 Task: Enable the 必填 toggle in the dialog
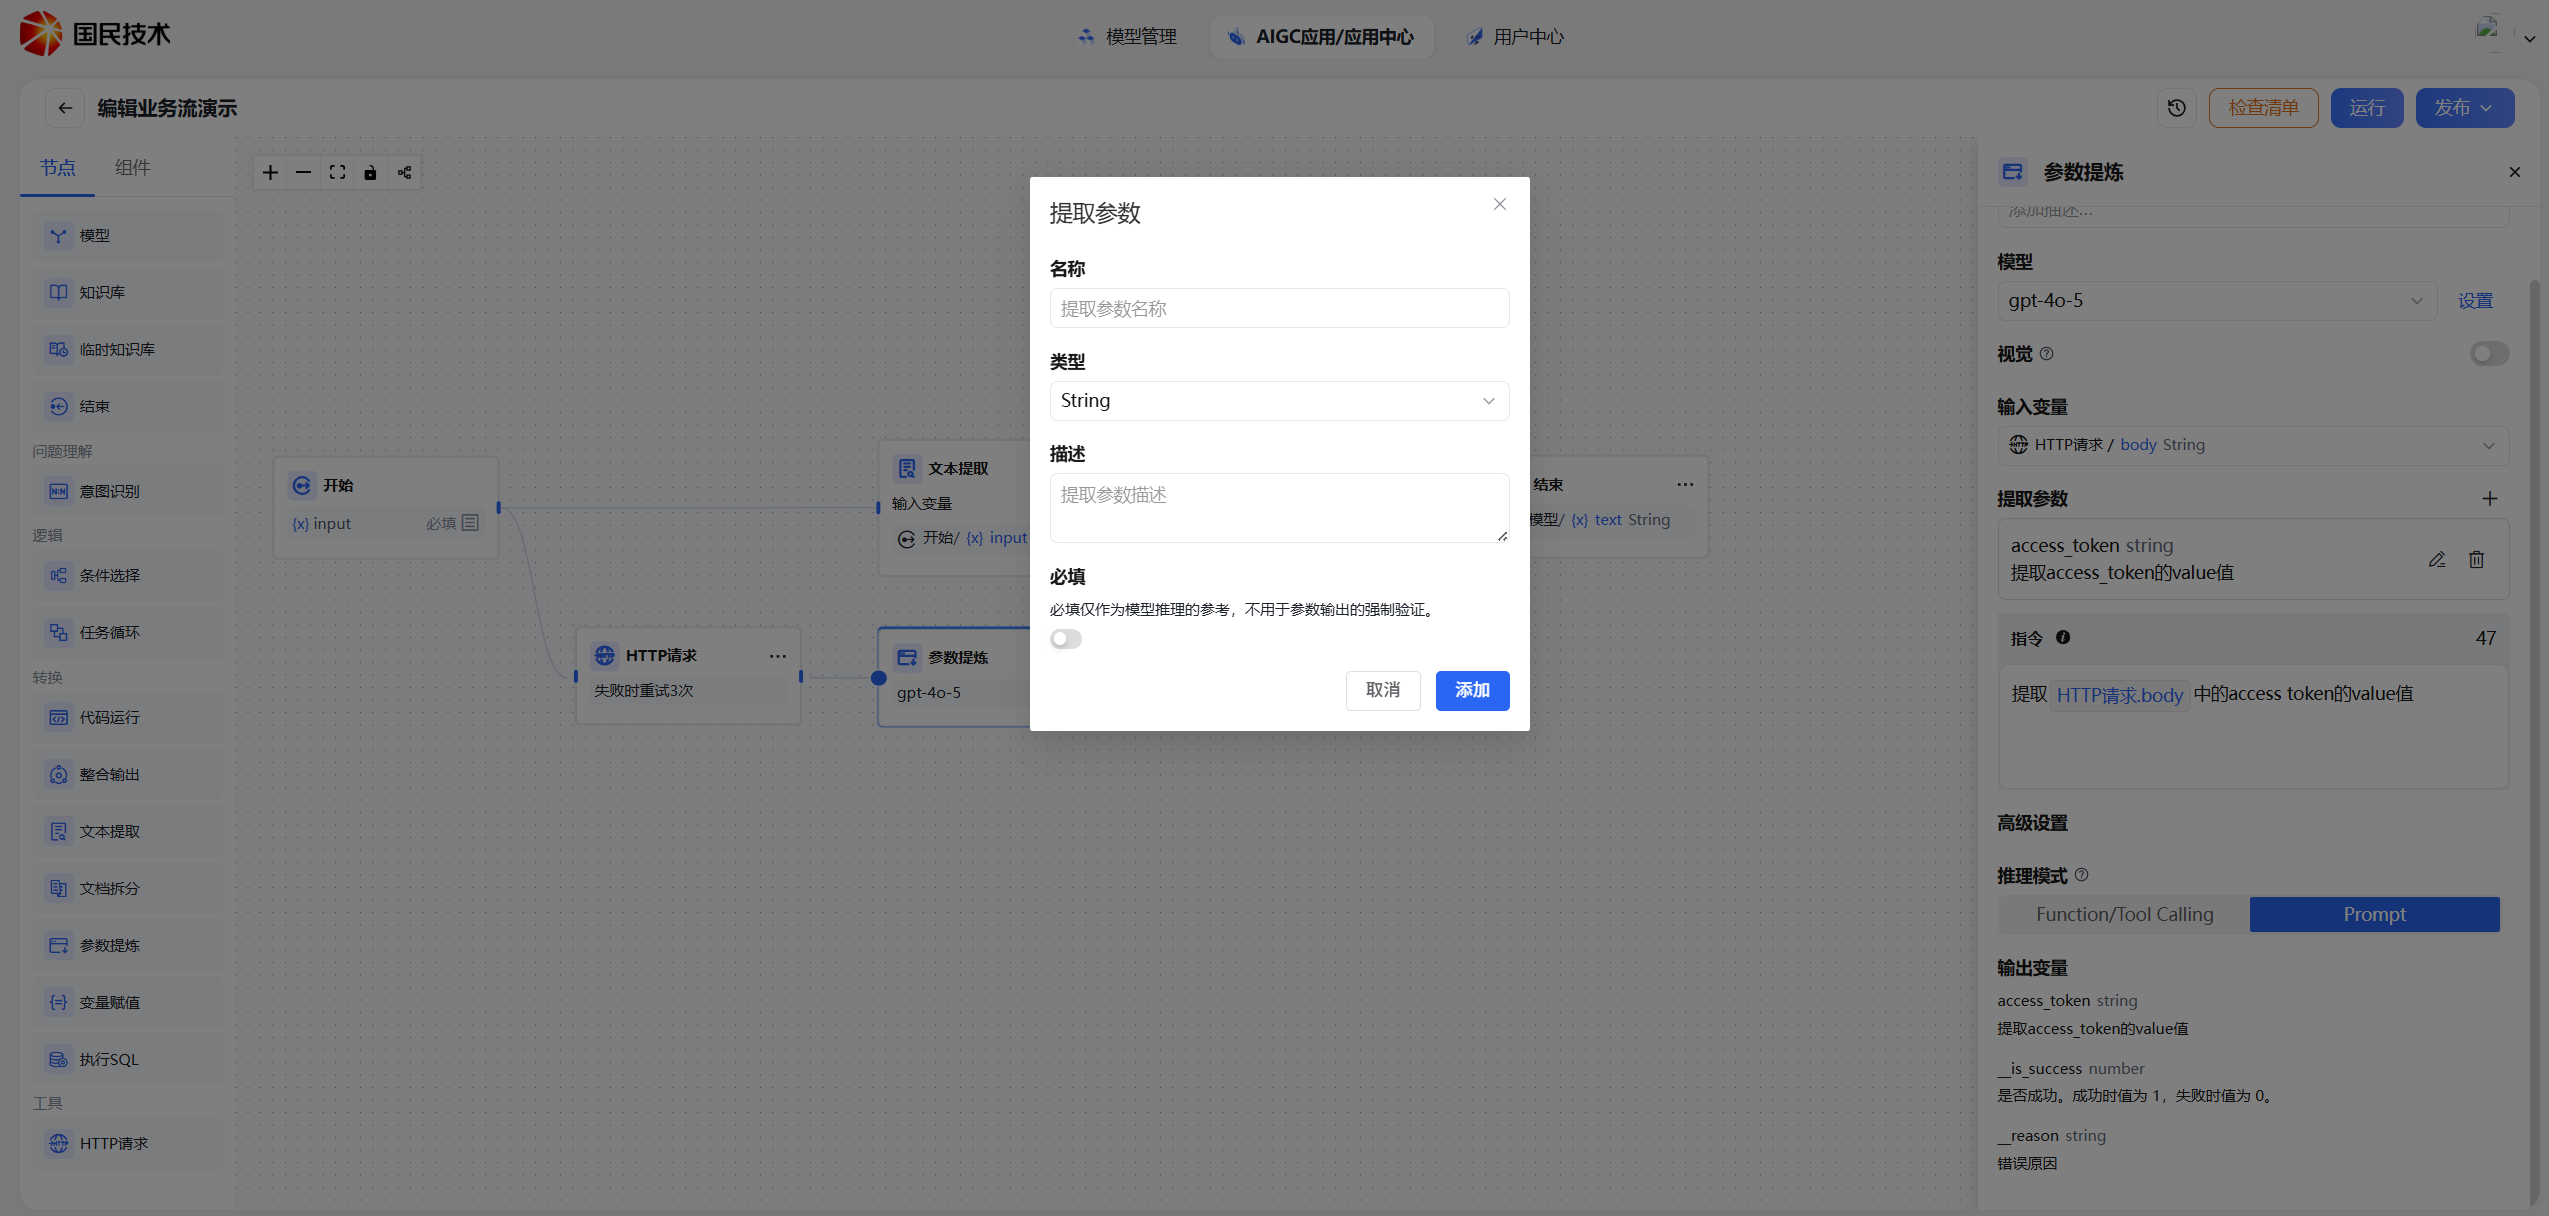tap(1065, 638)
